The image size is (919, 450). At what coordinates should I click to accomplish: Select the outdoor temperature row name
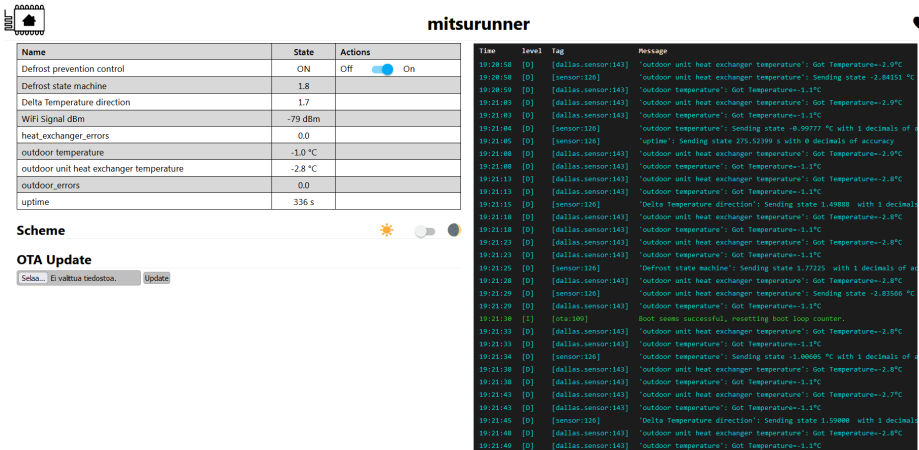point(63,152)
